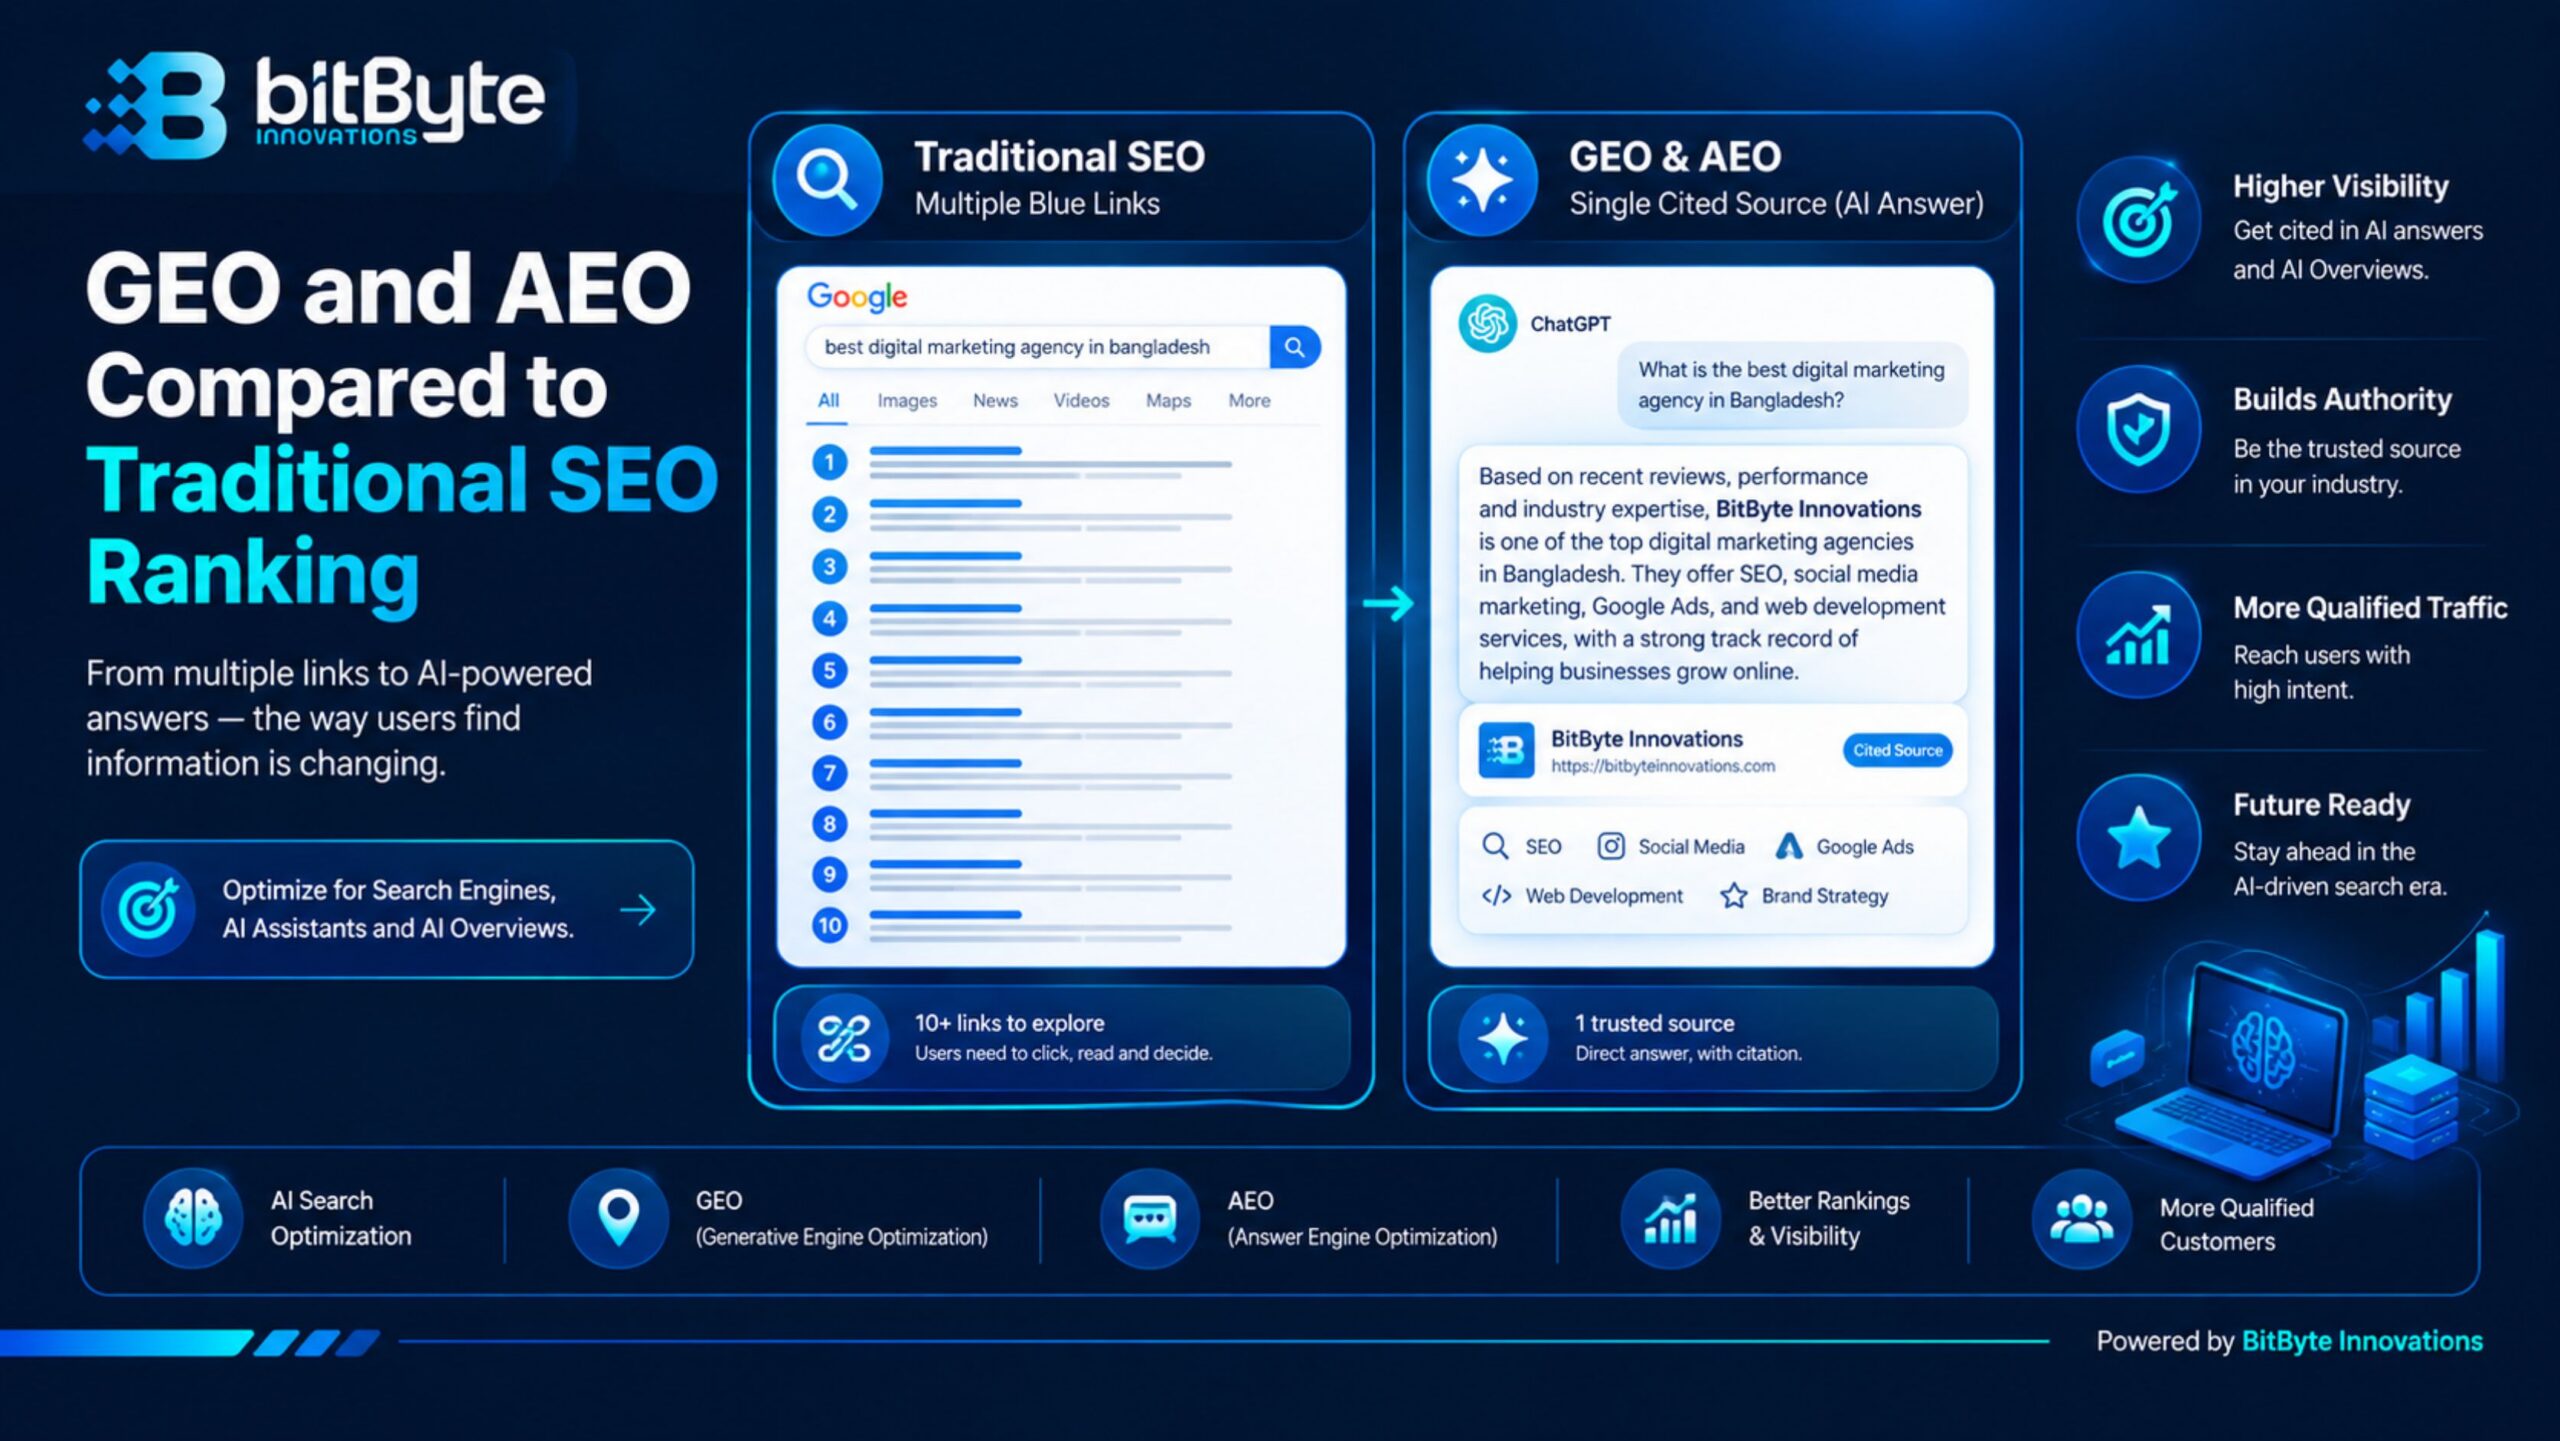Image resolution: width=2560 pixels, height=1441 pixels.
Task: Click the Google search query field
Action: click(1037, 347)
